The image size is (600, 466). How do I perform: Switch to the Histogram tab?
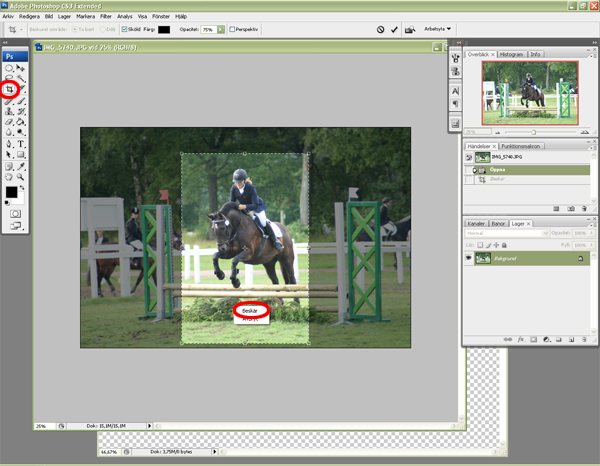pos(511,54)
